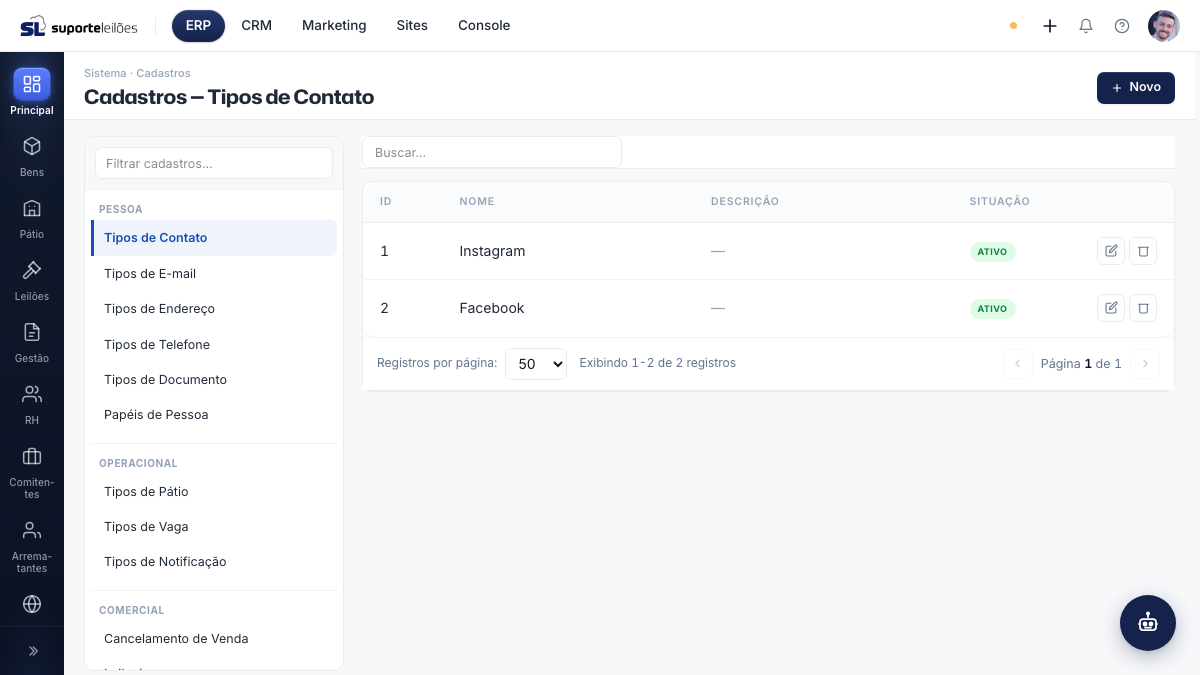Screen dimensions: 1200x675
Task: Click the Filtrar cadastros input field
Action: [x=214, y=163]
